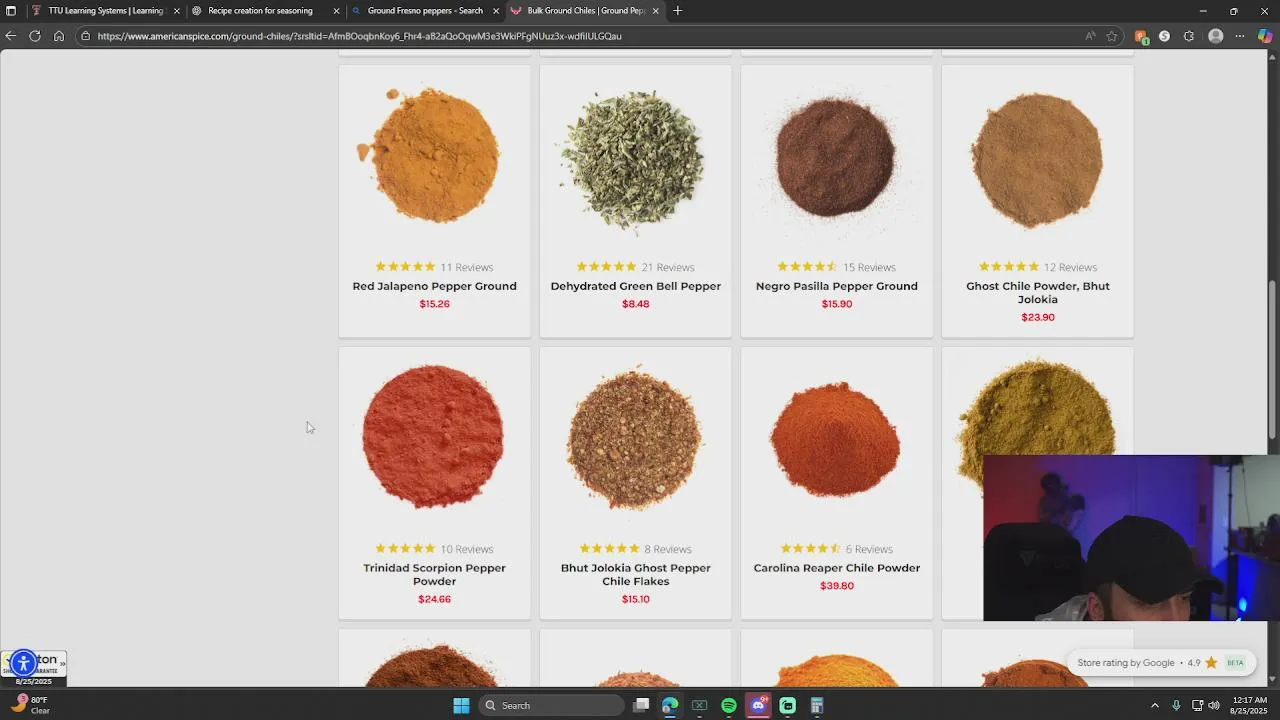Open the Calculator taskbar icon
This screenshot has width=1280, height=720.
click(817, 705)
